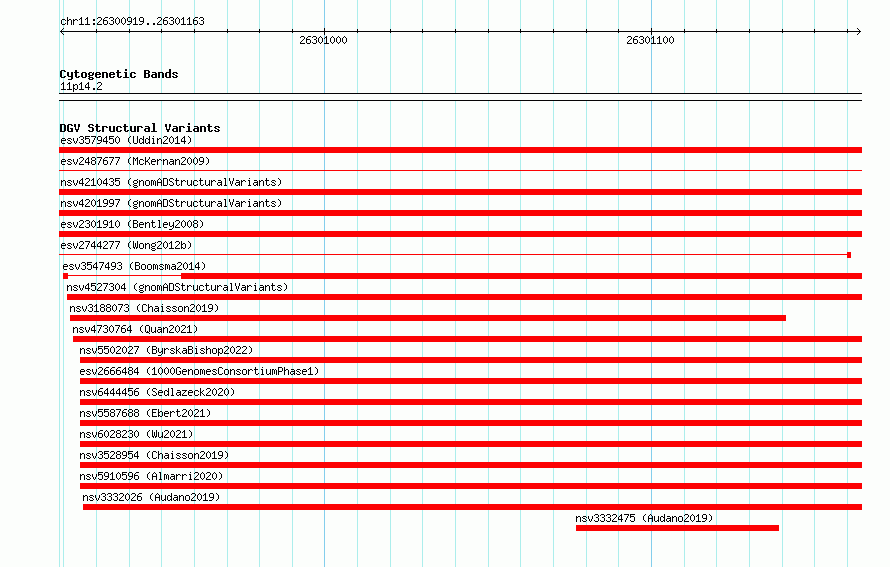Click the red bar under esv2666484
This screenshot has height=567, width=890.
(471, 381)
